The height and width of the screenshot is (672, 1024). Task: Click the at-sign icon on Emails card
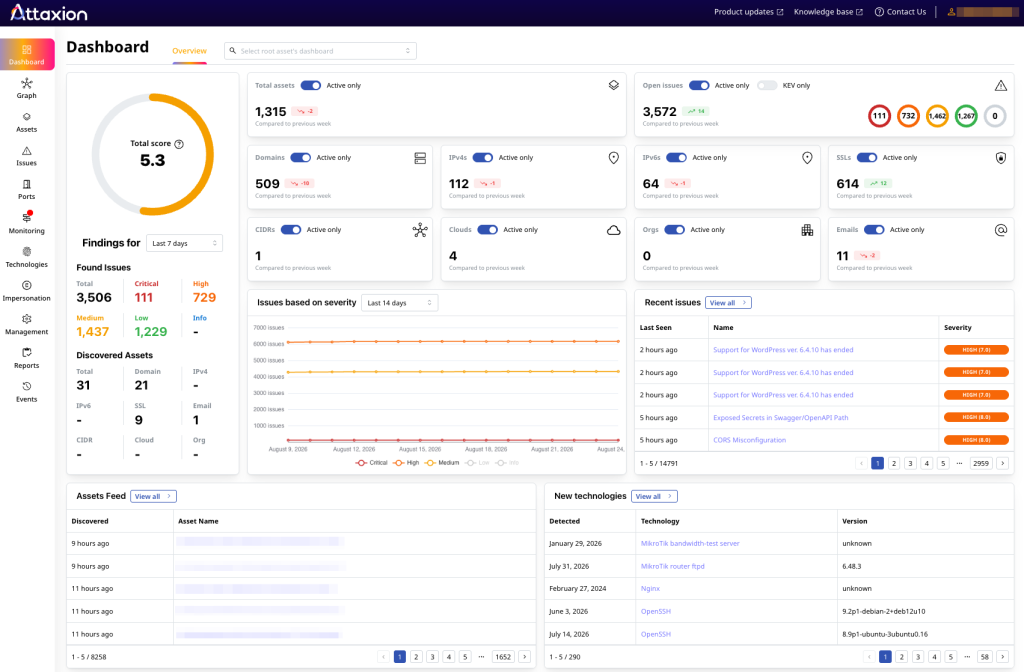[1000, 230]
